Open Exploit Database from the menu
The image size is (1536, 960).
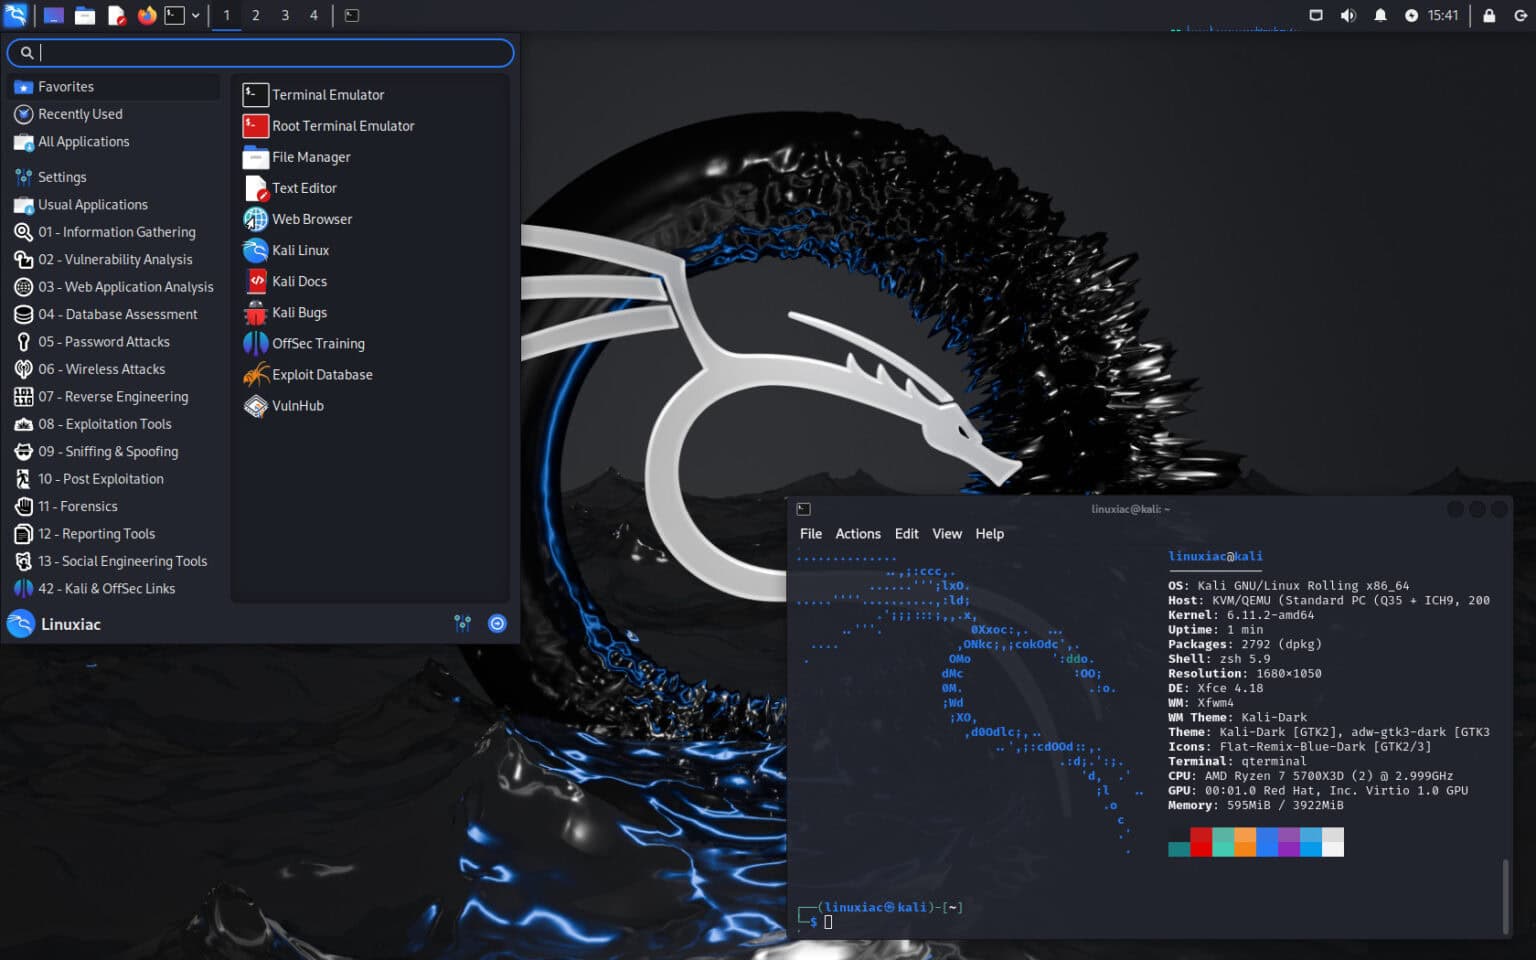click(322, 374)
